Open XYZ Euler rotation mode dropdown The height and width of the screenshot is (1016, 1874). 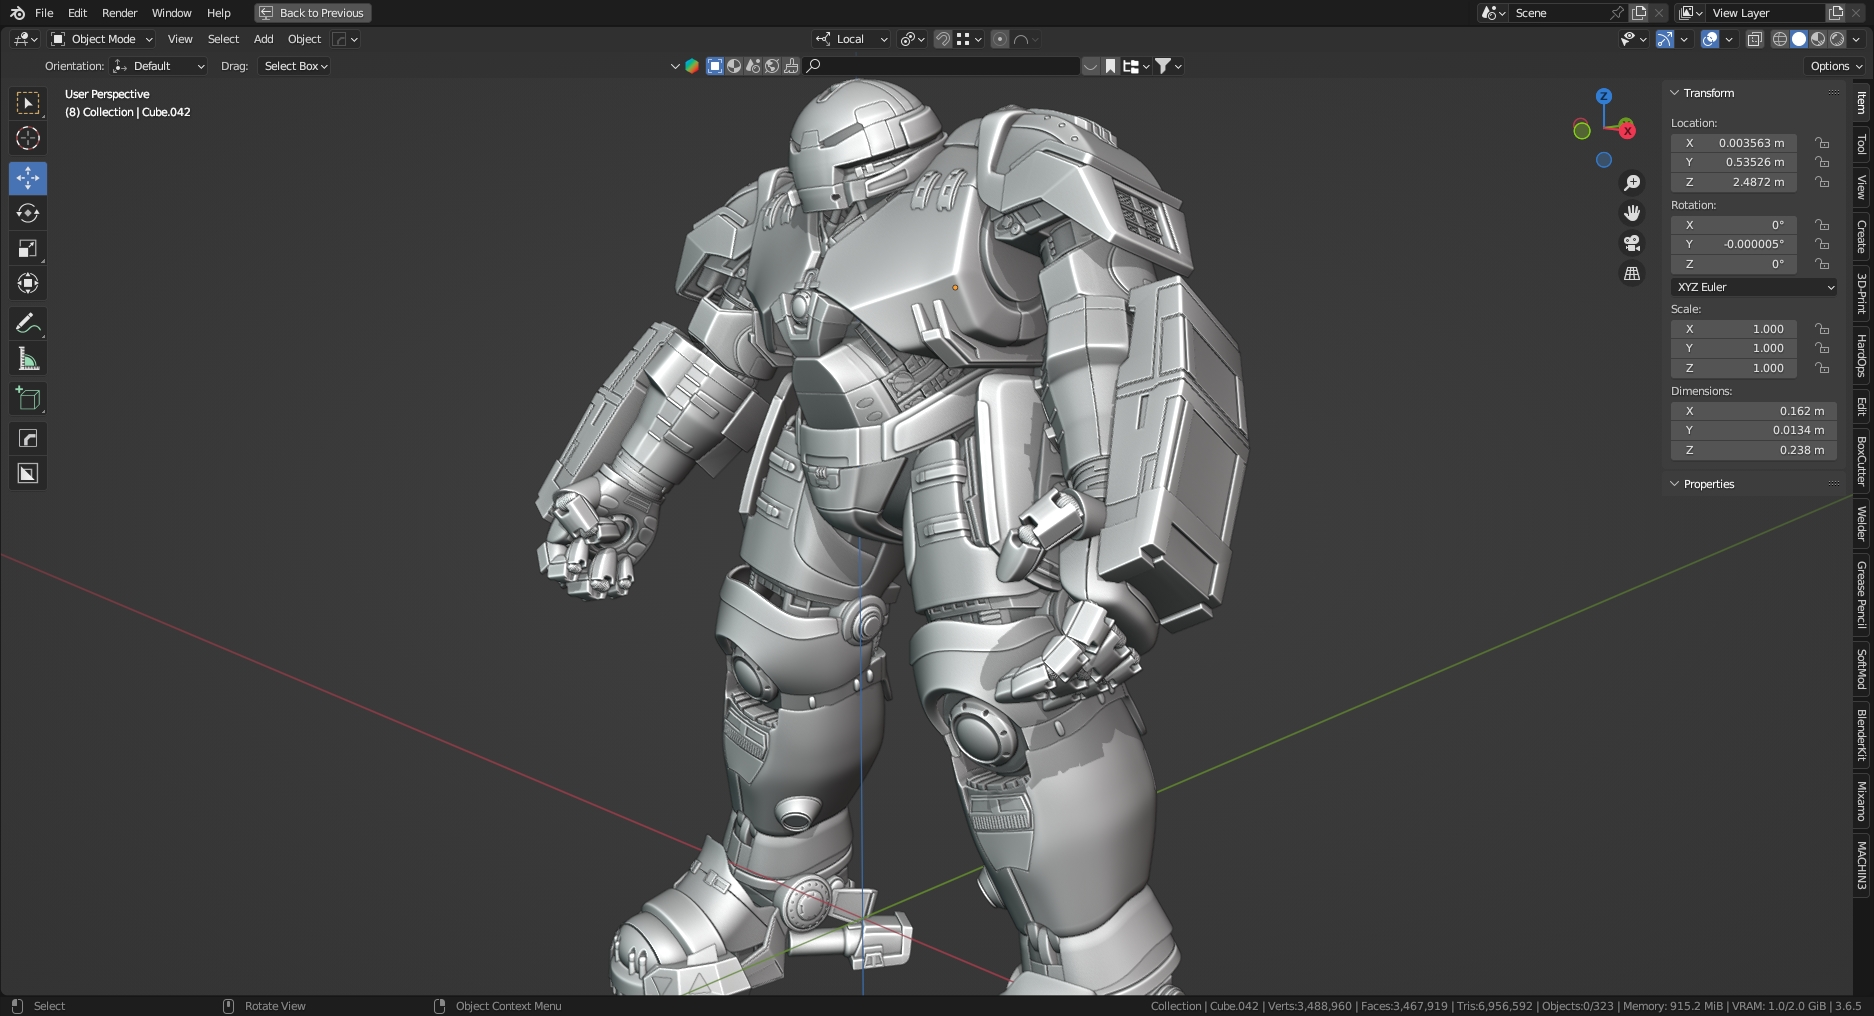(1754, 287)
